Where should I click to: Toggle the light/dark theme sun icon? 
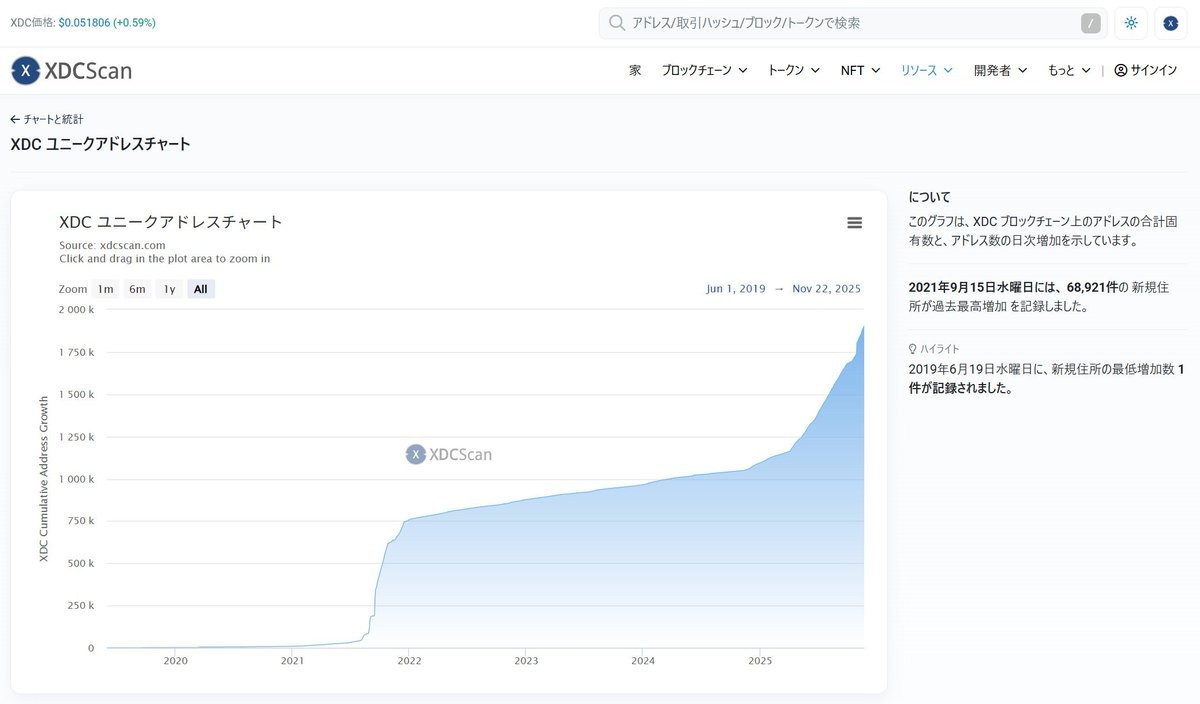(1131, 23)
